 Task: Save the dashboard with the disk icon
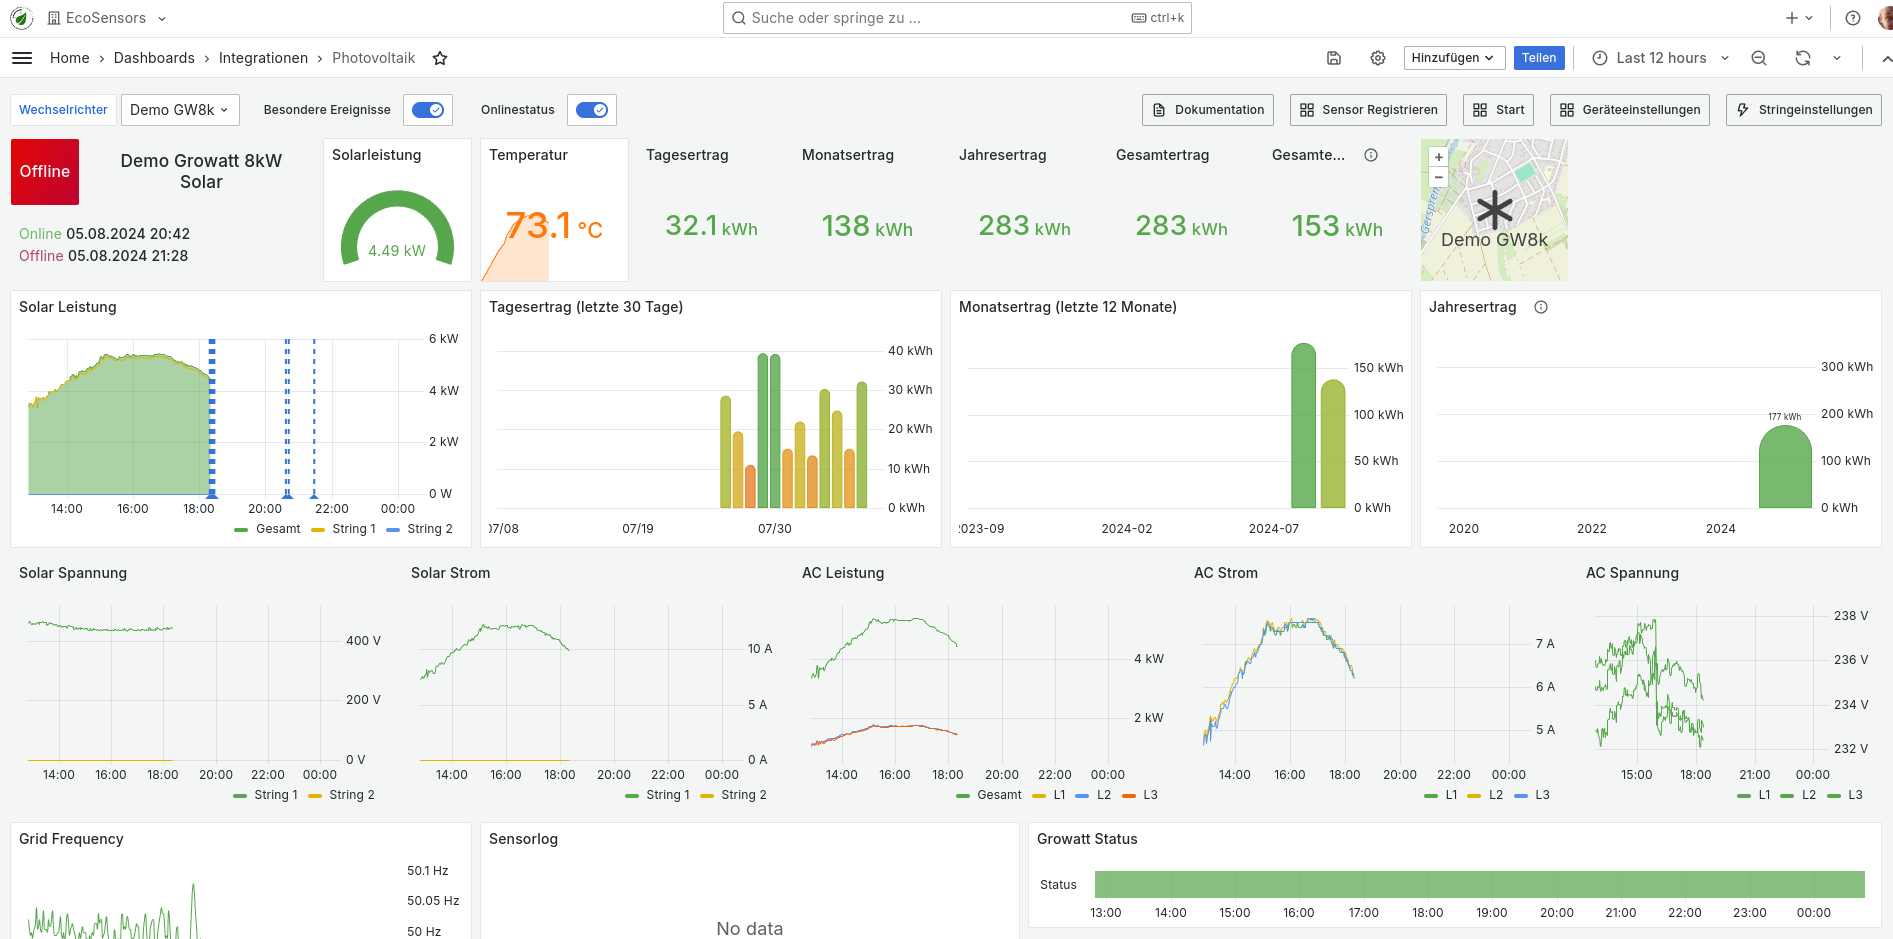(x=1334, y=58)
